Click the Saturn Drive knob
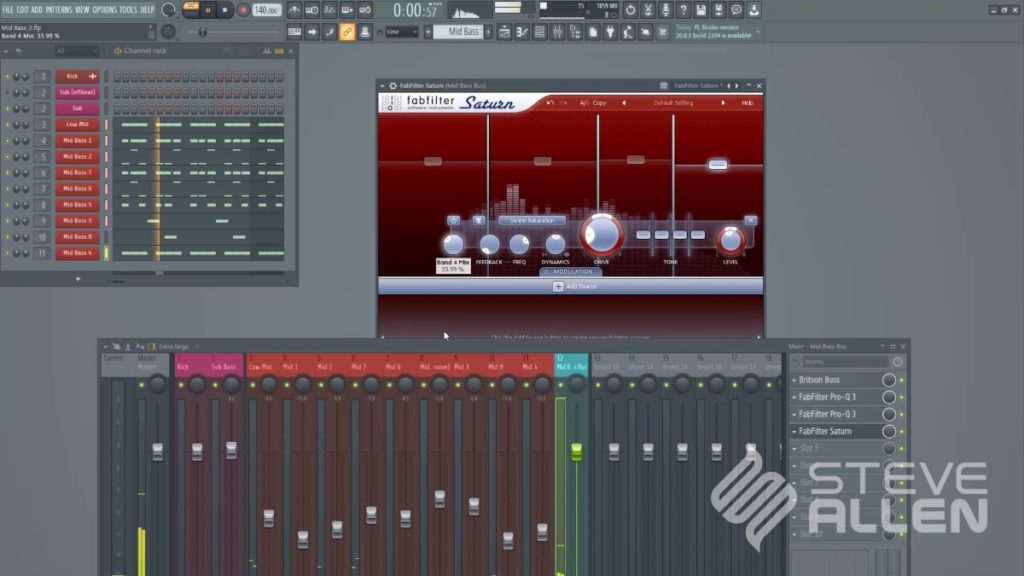The width and height of the screenshot is (1024, 576). coord(601,235)
